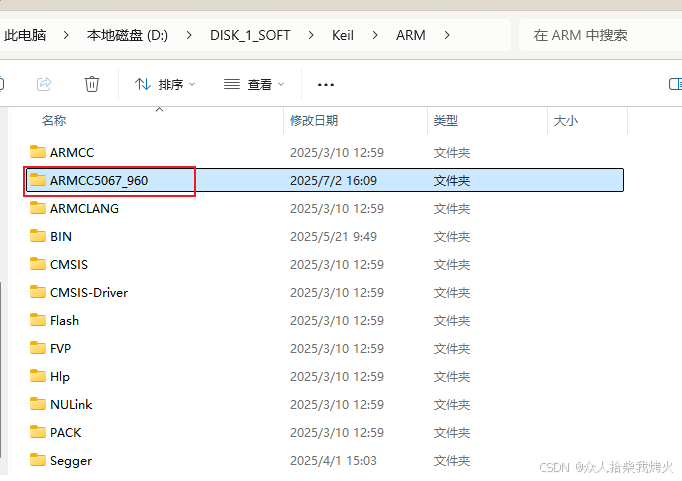Sort by 名称 column header
This screenshot has height=481, width=682.
pos(54,120)
